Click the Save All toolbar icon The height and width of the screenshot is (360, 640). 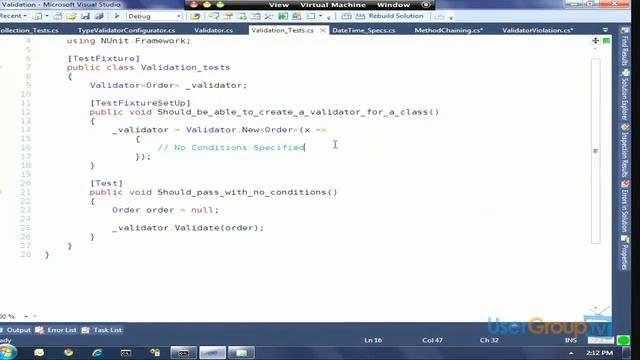99,16
